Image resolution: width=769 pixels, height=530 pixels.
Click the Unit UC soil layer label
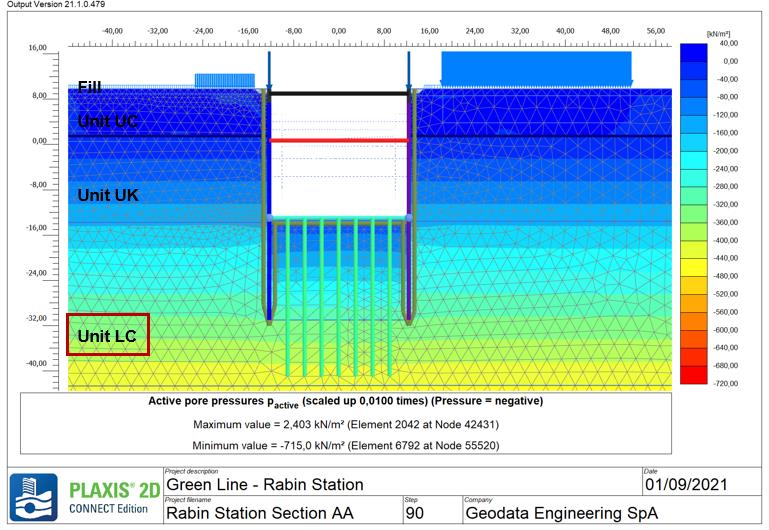108,122
